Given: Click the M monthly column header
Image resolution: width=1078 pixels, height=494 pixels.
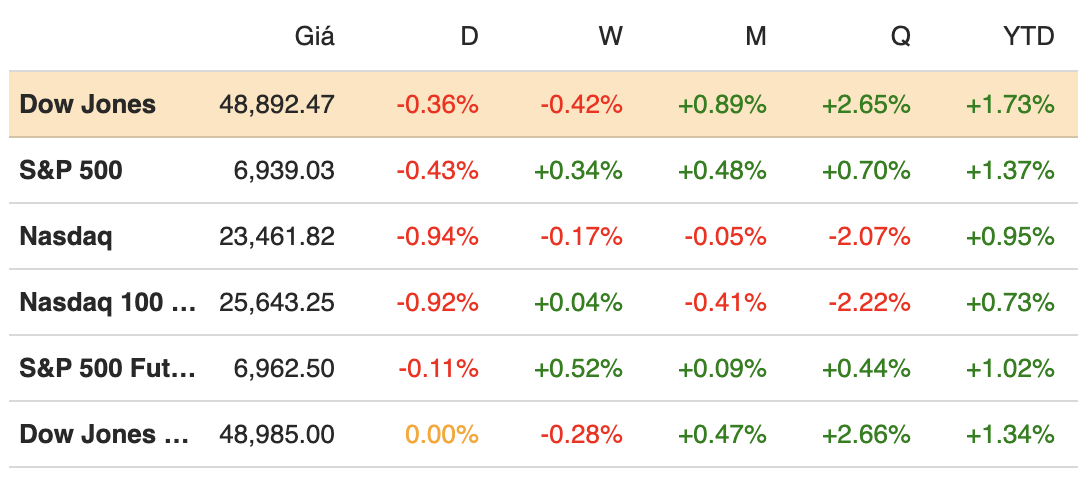Looking at the screenshot, I should [x=755, y=37].
